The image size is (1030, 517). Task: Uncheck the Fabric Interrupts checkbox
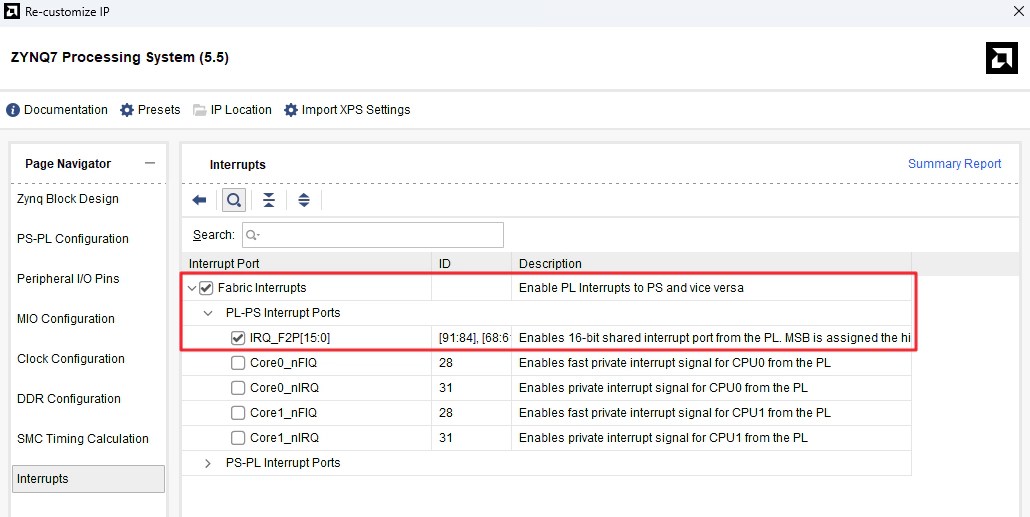[206, 288]
